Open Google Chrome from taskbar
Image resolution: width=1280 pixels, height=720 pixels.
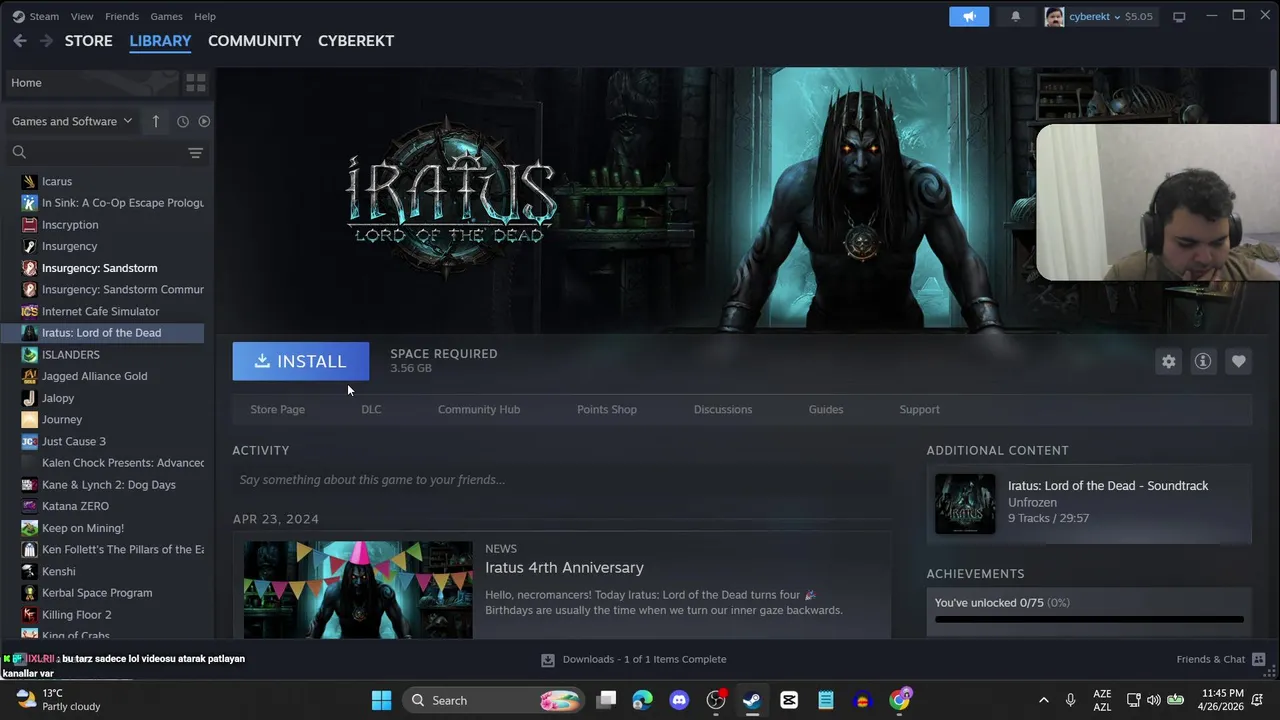coord(900,700)
